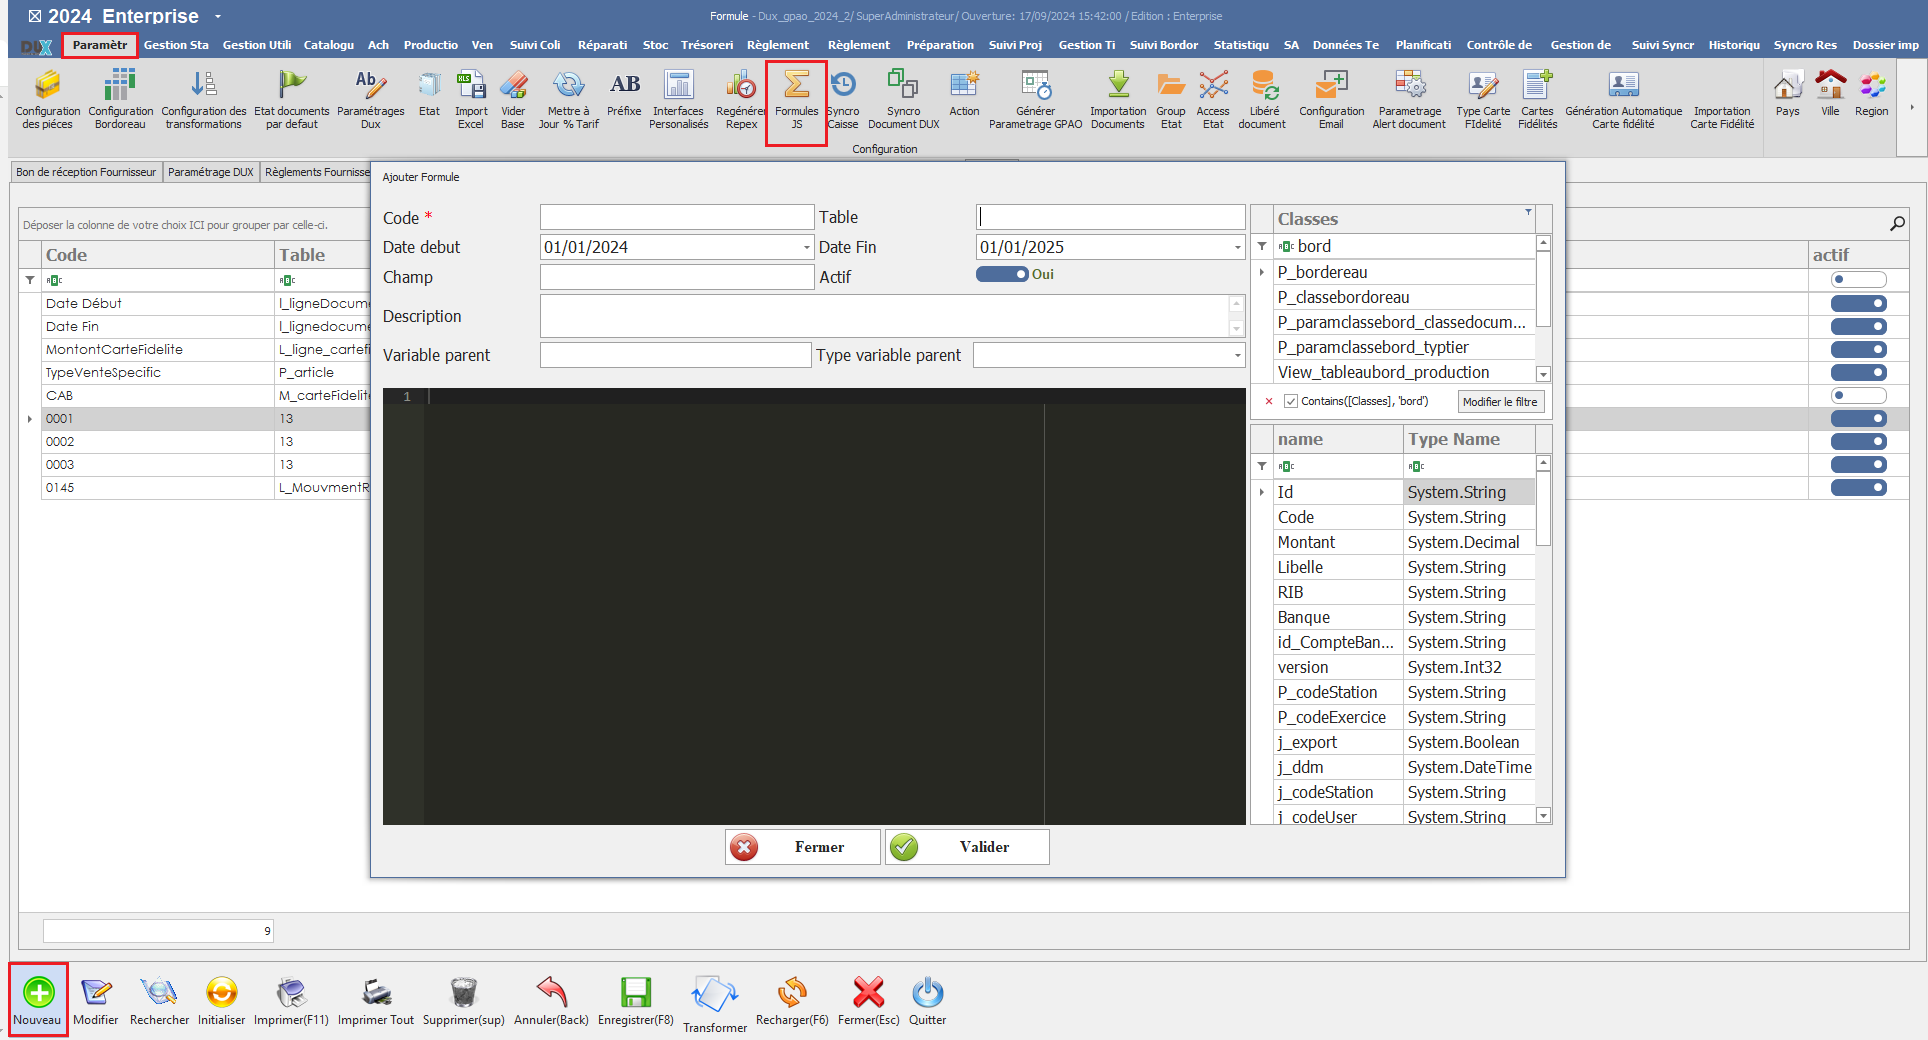Open Classes column filter dropdown

point(1528,212)
